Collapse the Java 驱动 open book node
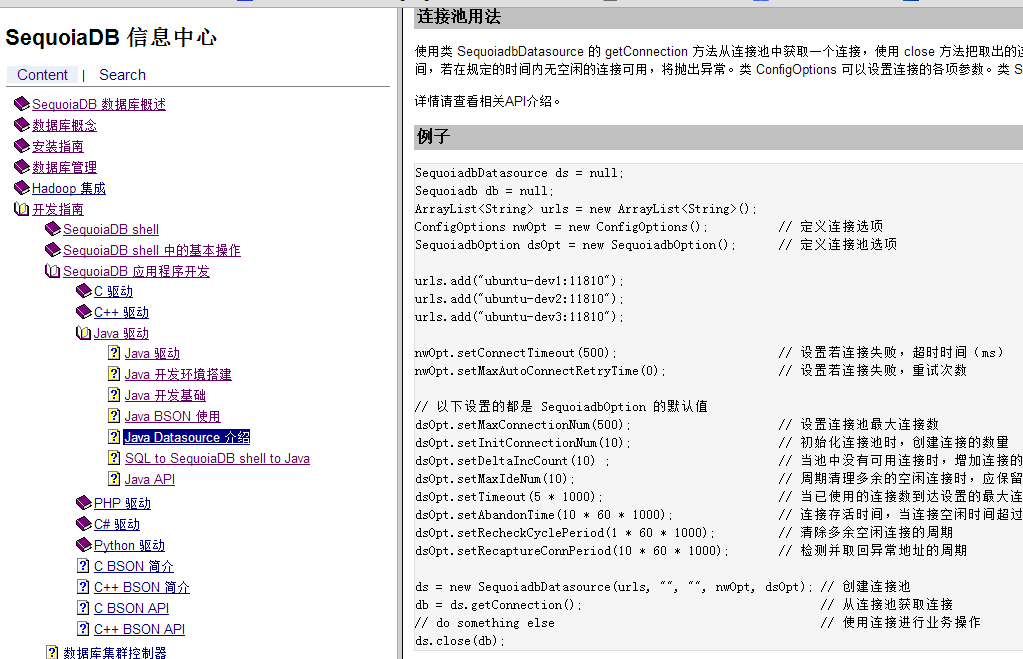 (84, 333)
